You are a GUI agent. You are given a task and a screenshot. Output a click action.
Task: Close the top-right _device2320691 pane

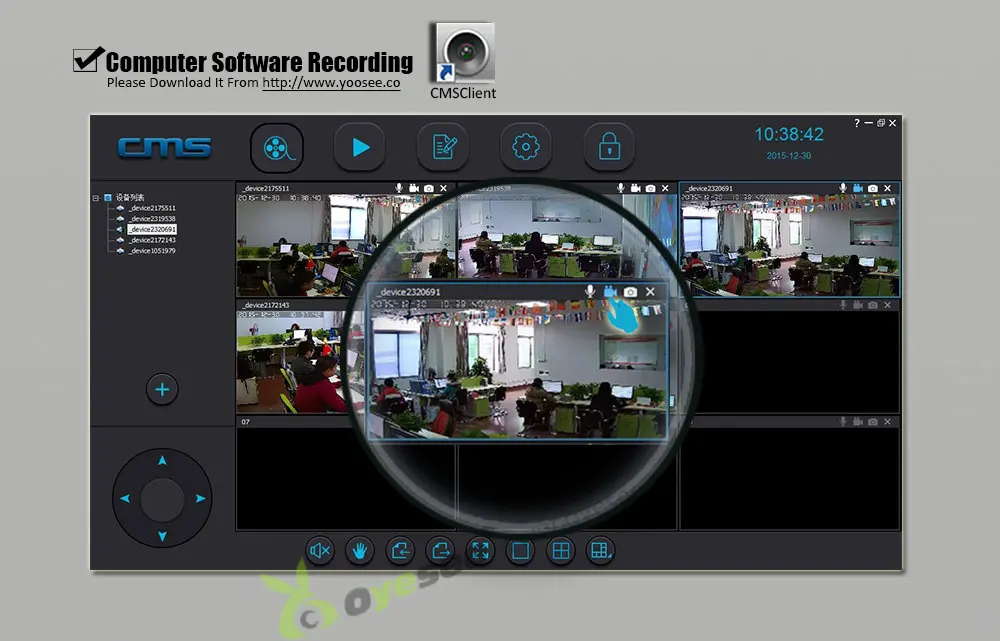(x=887, y=188)
